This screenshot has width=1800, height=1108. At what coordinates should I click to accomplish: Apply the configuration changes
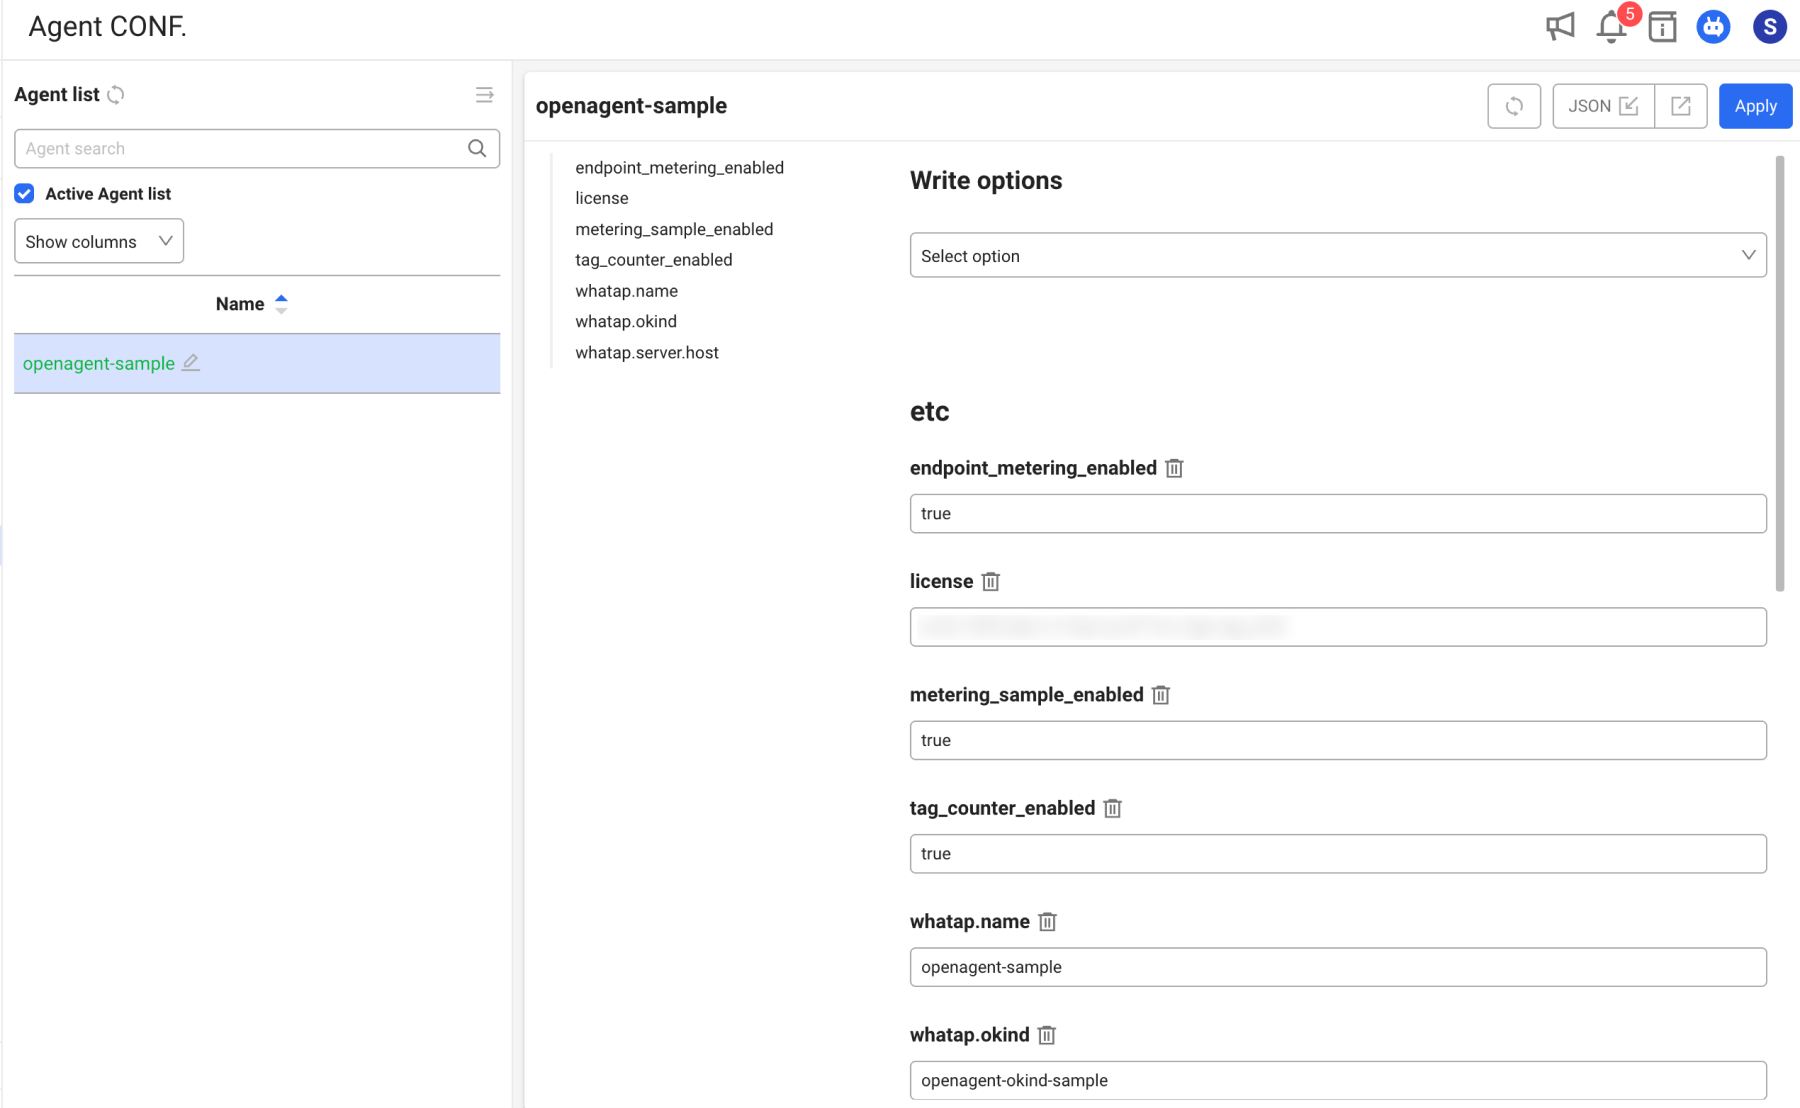[x=1755, y=106]
